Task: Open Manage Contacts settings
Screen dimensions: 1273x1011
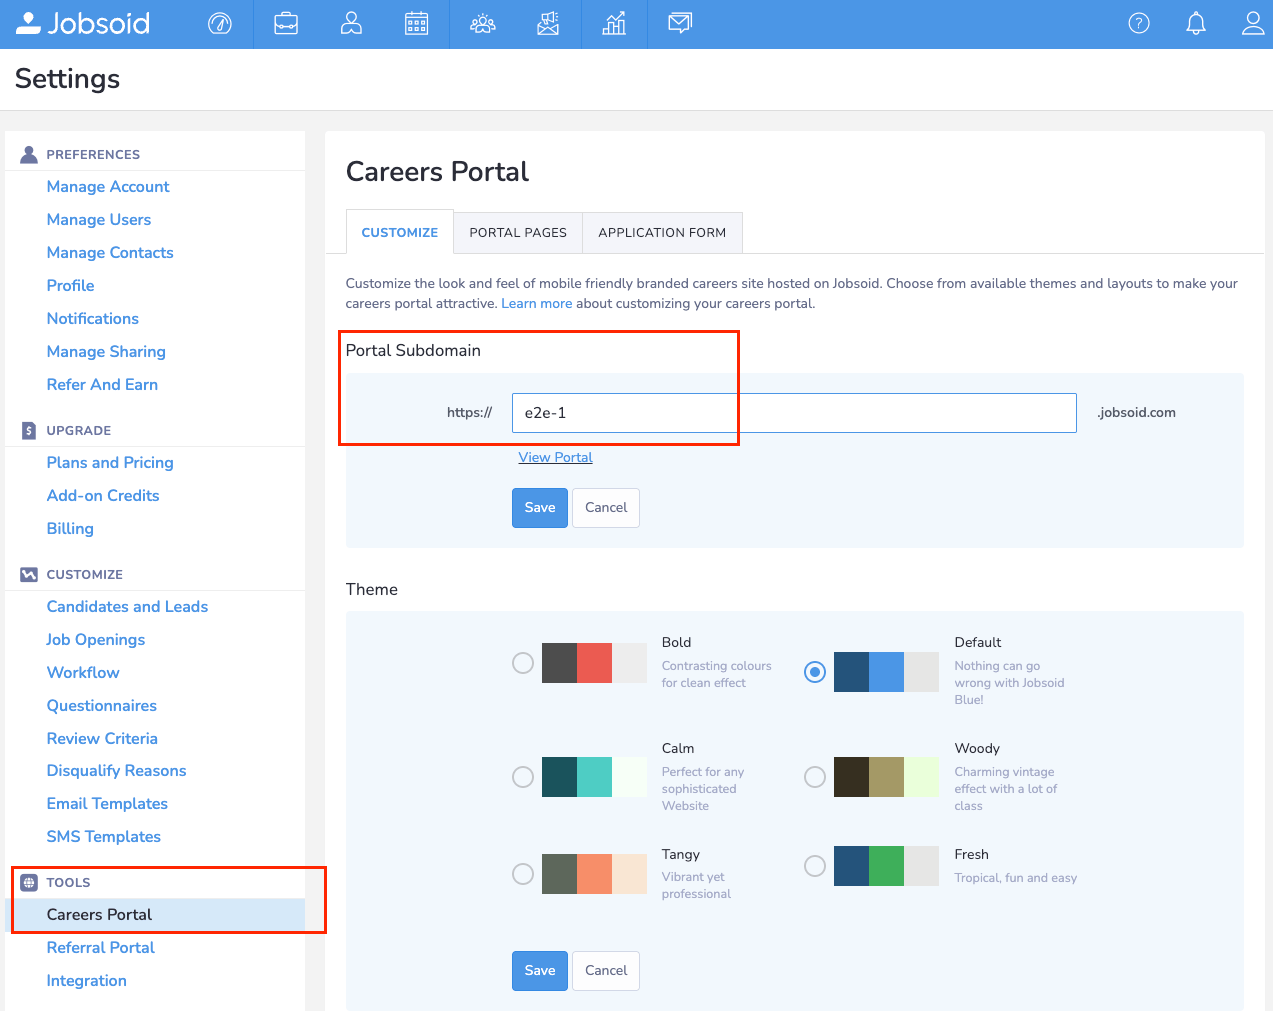Action: (x=110, y=252)
